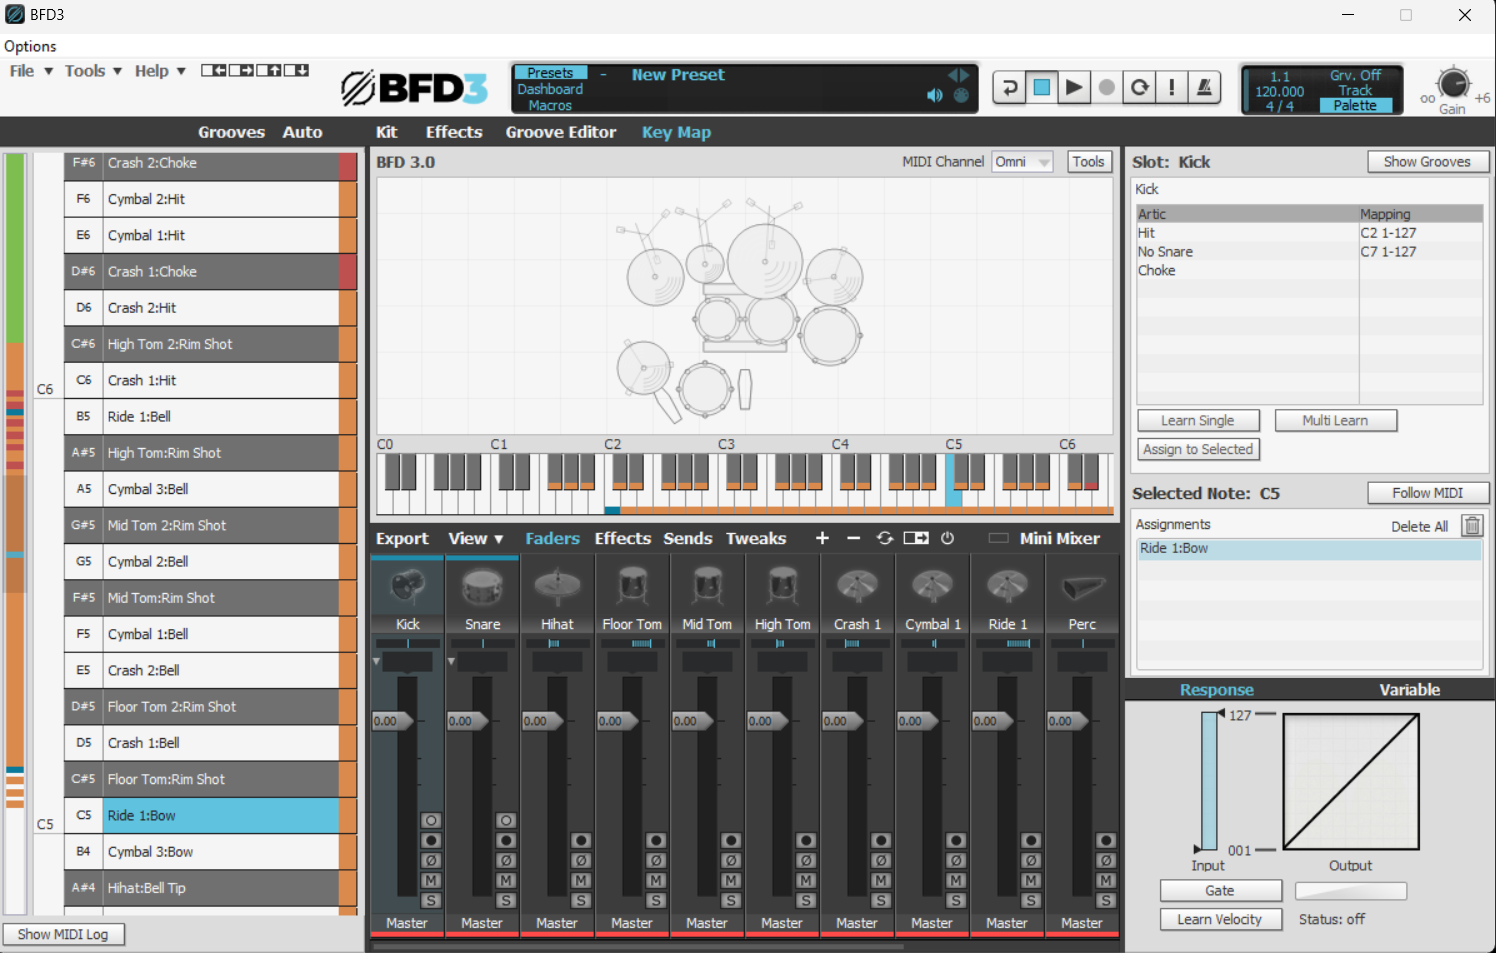Open the mixer View dropdown
This screenshot has height=953, width=1496.
pos(475,538)
